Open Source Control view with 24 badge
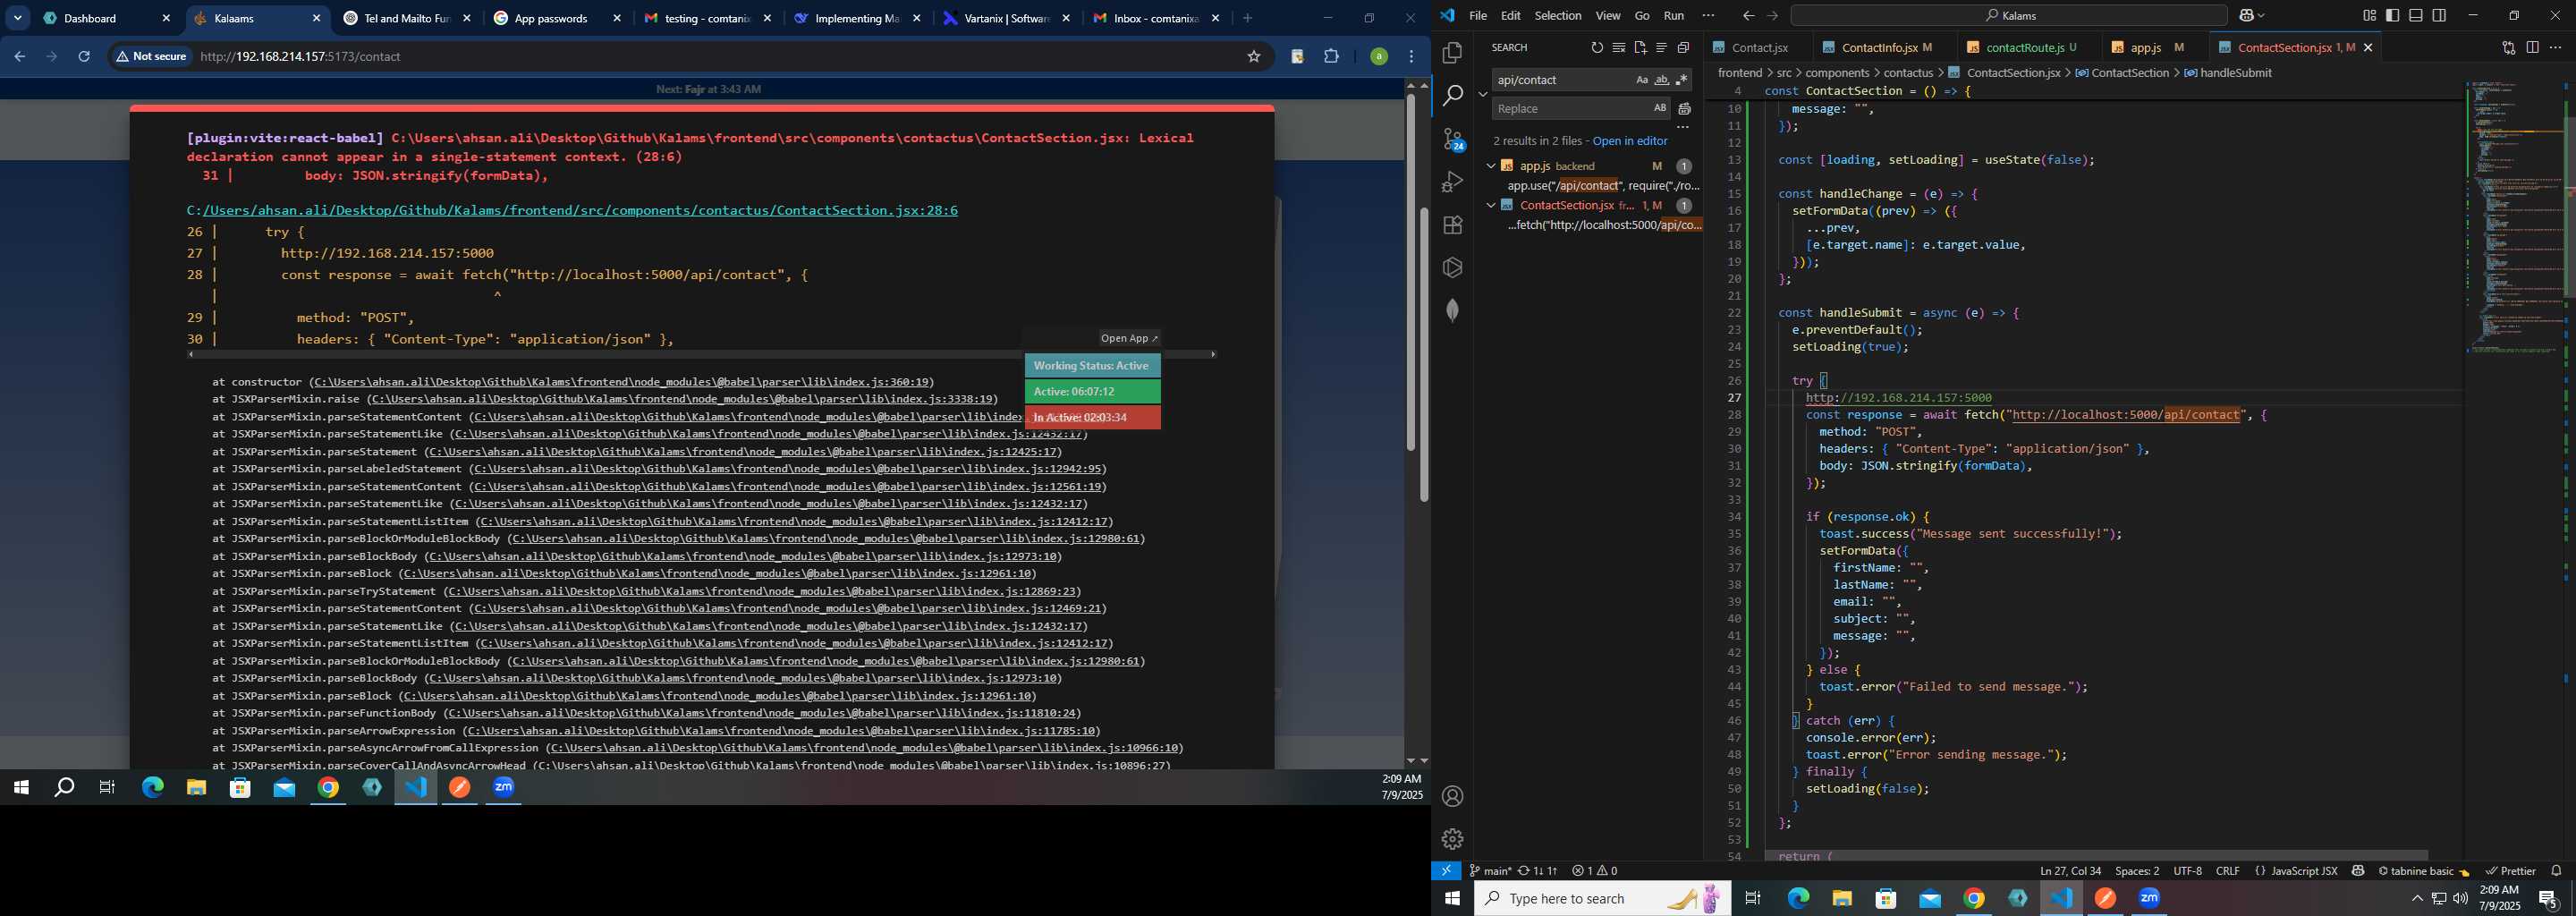 click(1453, 139)
